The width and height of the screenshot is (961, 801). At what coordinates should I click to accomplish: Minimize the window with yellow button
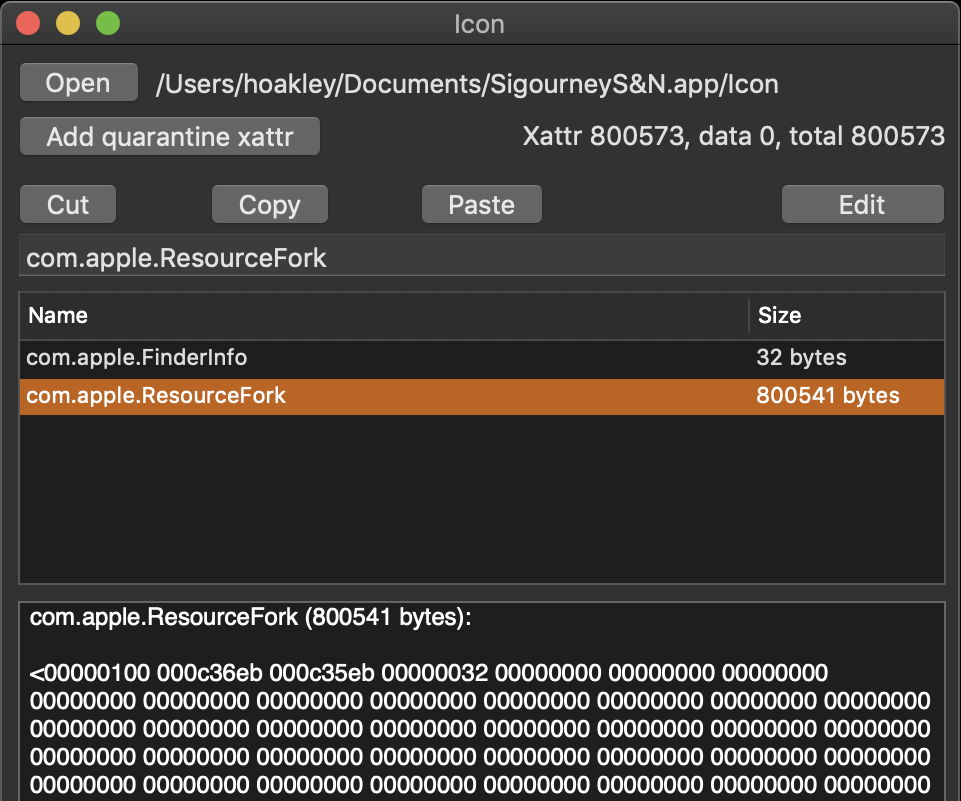(68, 23)
